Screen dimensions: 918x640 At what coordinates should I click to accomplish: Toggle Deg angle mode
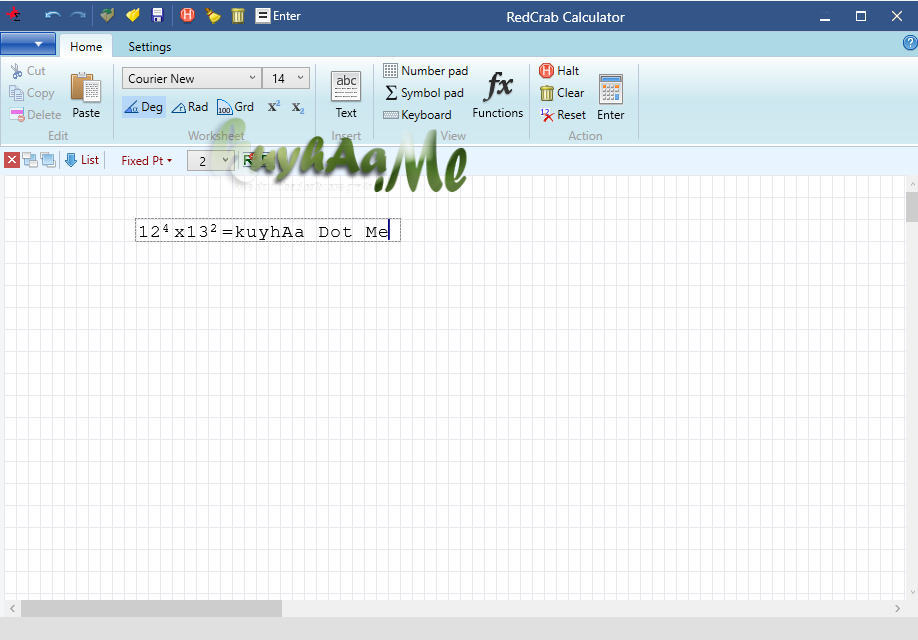[144, 107]
